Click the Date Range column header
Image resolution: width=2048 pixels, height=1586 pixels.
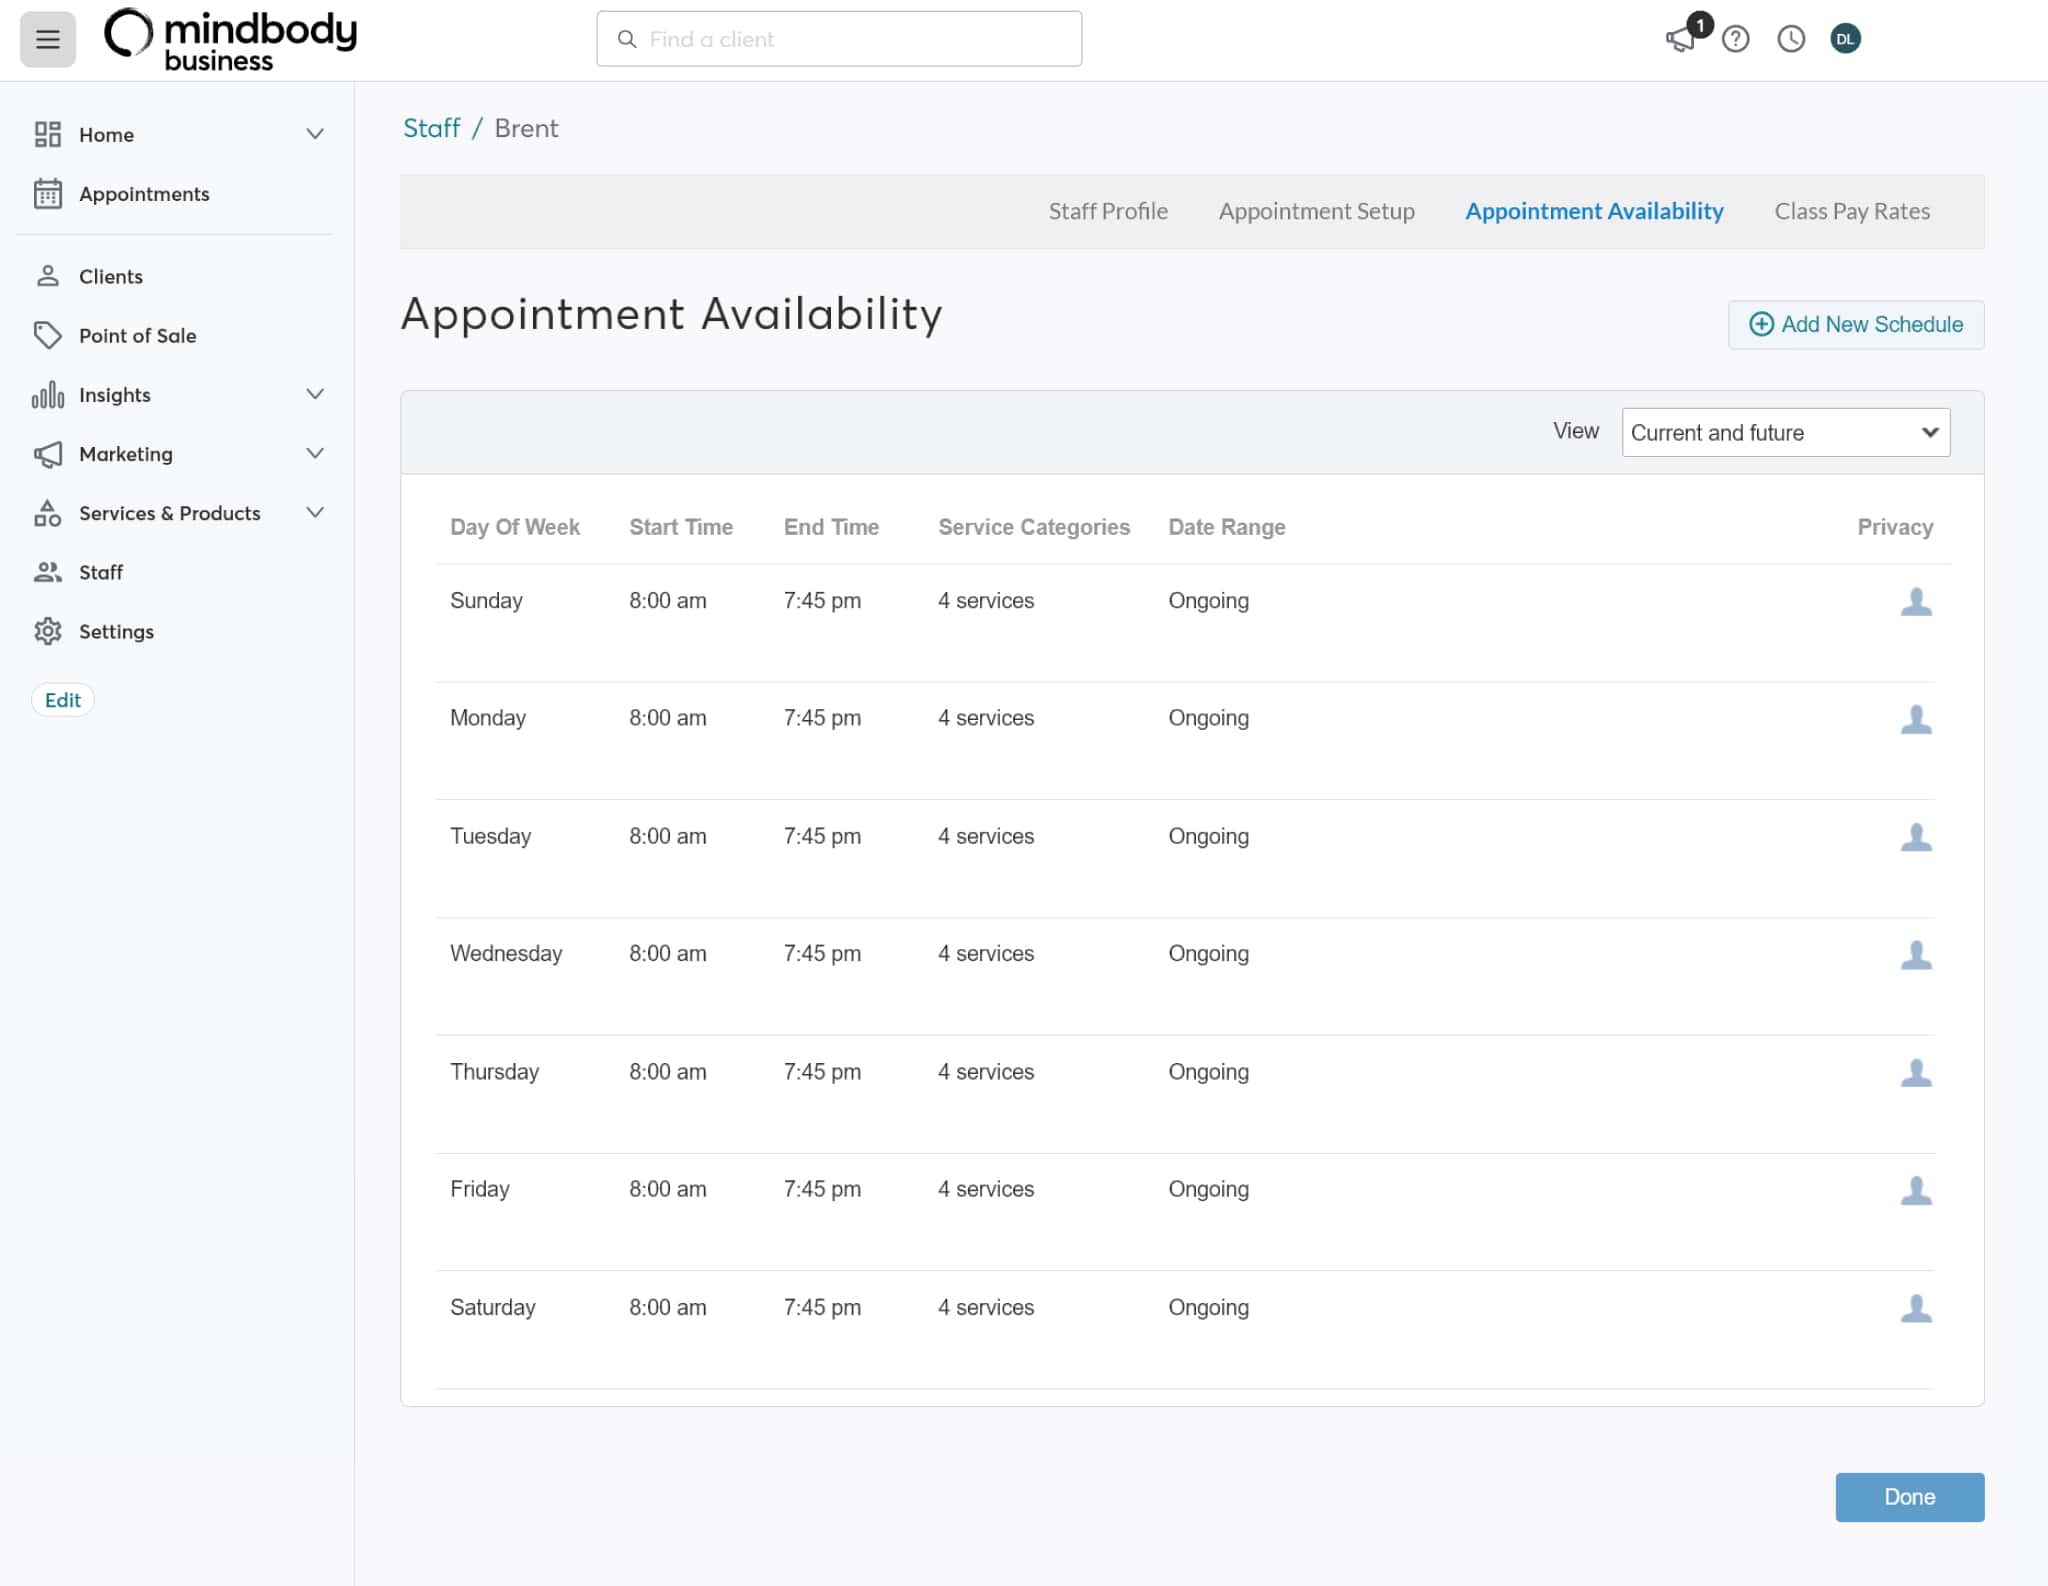(x=1227, y=527)
